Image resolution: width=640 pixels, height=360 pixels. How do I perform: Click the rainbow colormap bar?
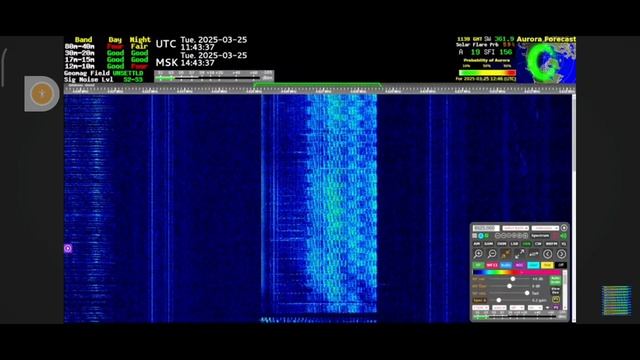(516, 272)
